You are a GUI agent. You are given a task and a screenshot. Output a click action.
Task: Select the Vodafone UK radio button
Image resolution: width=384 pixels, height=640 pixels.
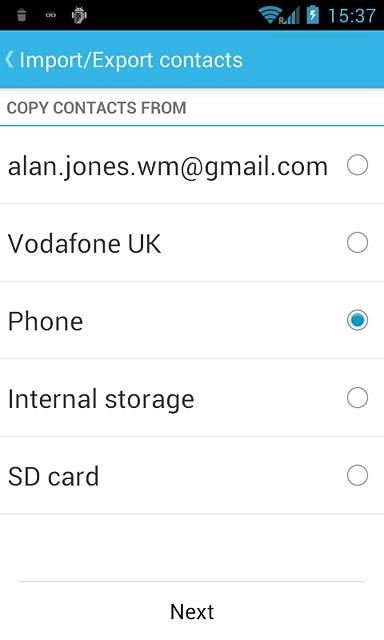coord(357,242)
